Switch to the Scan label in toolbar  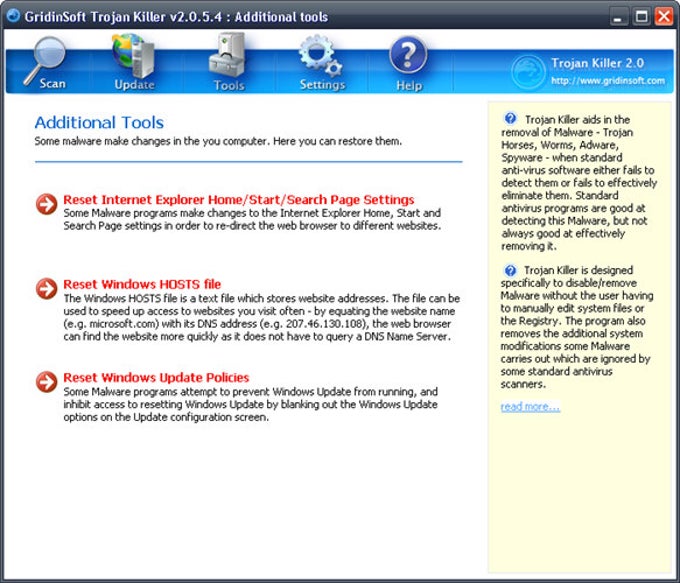(x=52, y=83)
